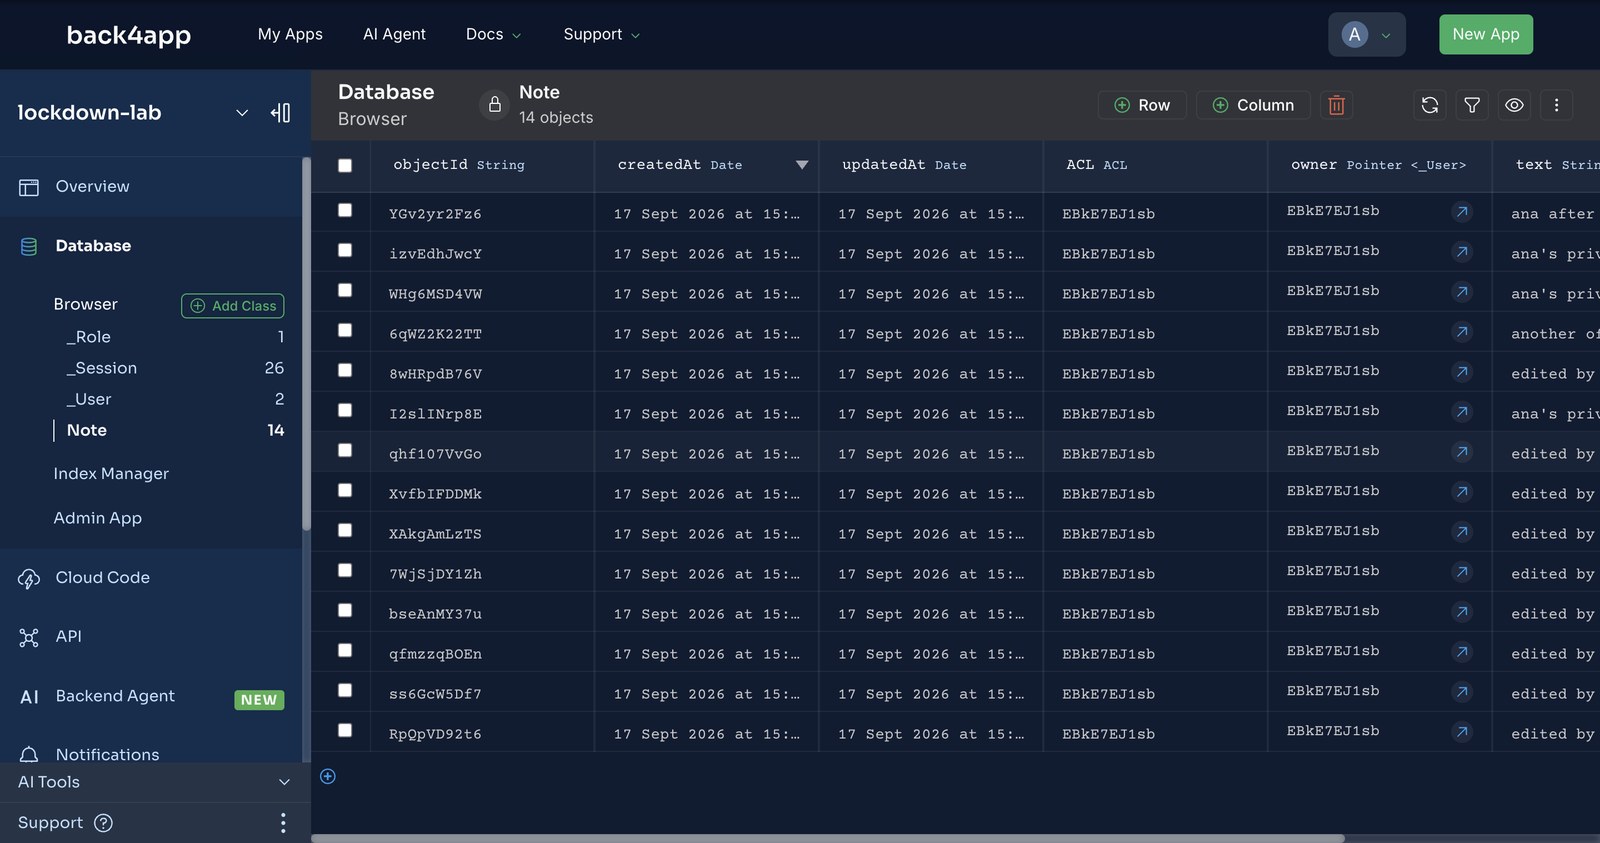Check the box for row ss6GcW5Df7

(345, 690)
